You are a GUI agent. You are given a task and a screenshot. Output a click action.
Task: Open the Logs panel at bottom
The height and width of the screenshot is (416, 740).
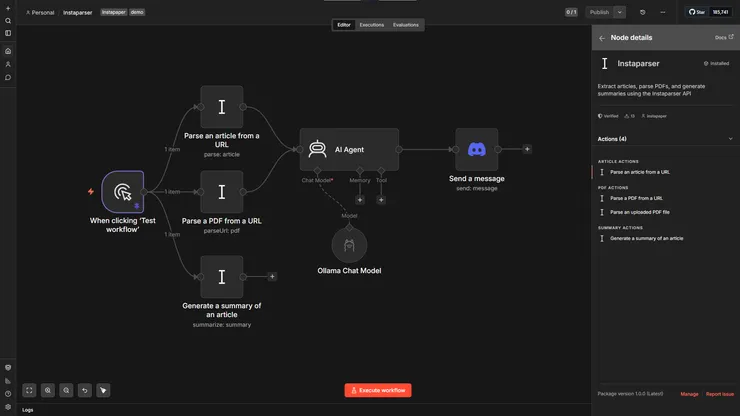(28, 410)
